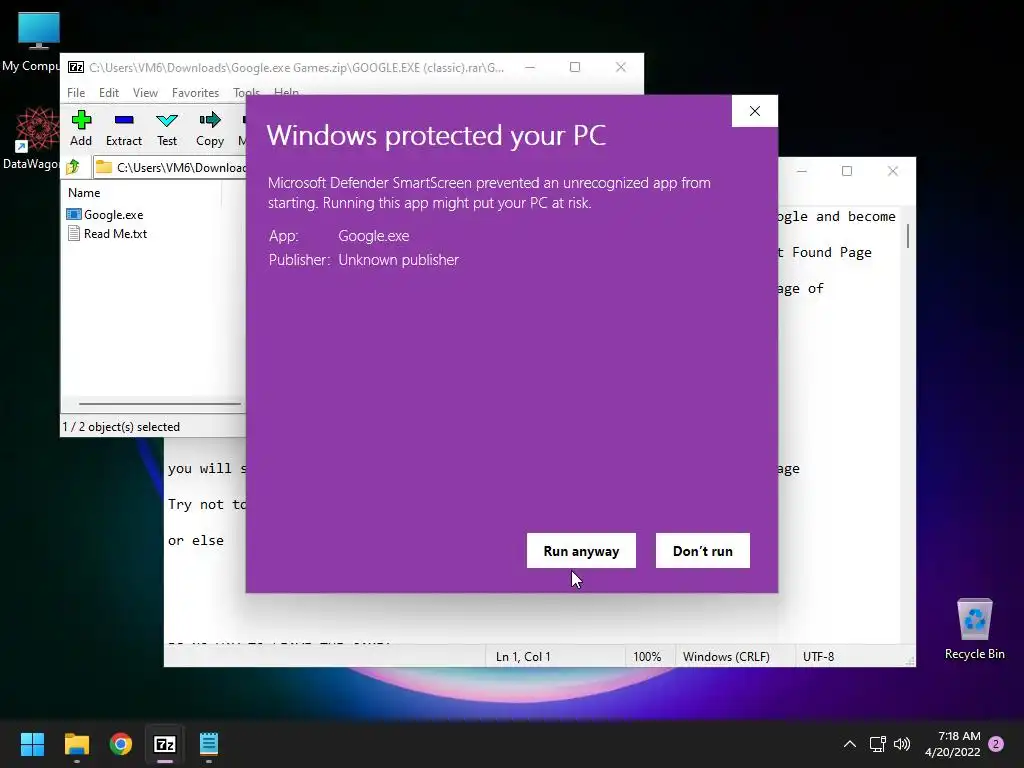Maximize the Notepad window
1024x768 pixels.
[847, 171]
